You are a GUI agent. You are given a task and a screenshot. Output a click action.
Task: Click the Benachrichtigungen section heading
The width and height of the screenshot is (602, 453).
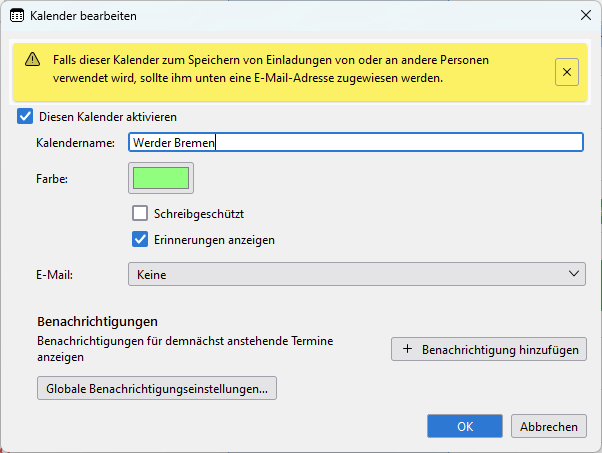(97, 322)
